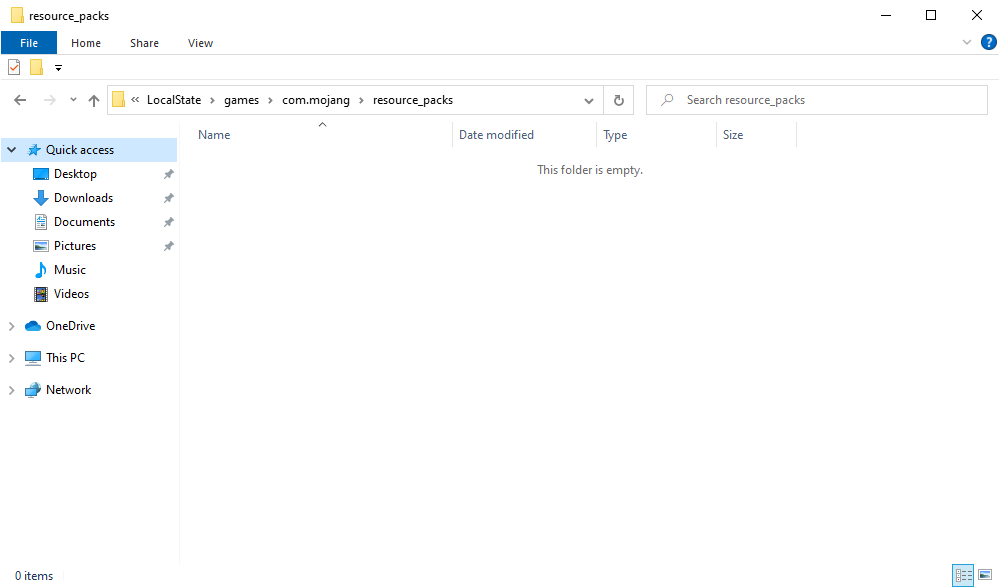The image size is (999, 587).
Task: Select OneDrive in navigation pane
Action: (x=70, y=326)
